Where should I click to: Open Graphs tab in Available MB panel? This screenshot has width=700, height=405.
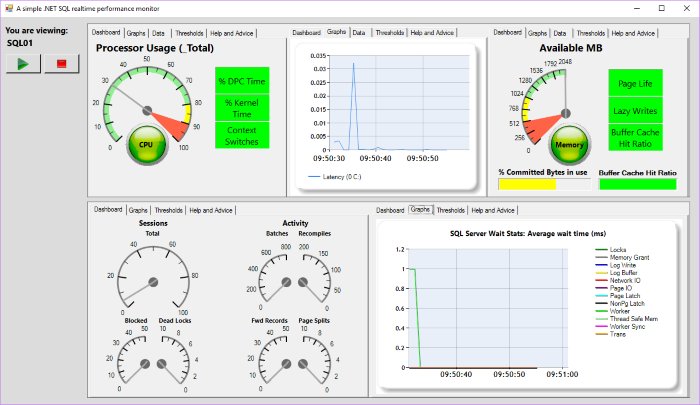point(537,33)
